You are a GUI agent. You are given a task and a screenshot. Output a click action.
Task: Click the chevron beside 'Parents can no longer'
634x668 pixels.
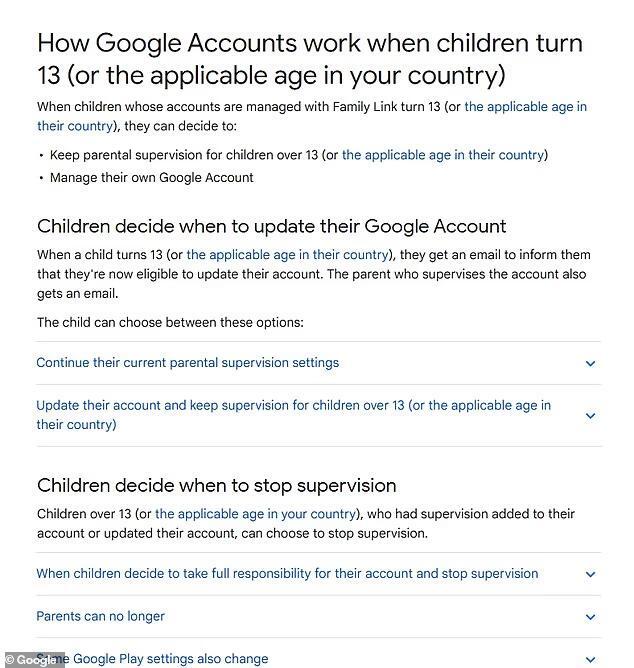[x=590, y=617]
